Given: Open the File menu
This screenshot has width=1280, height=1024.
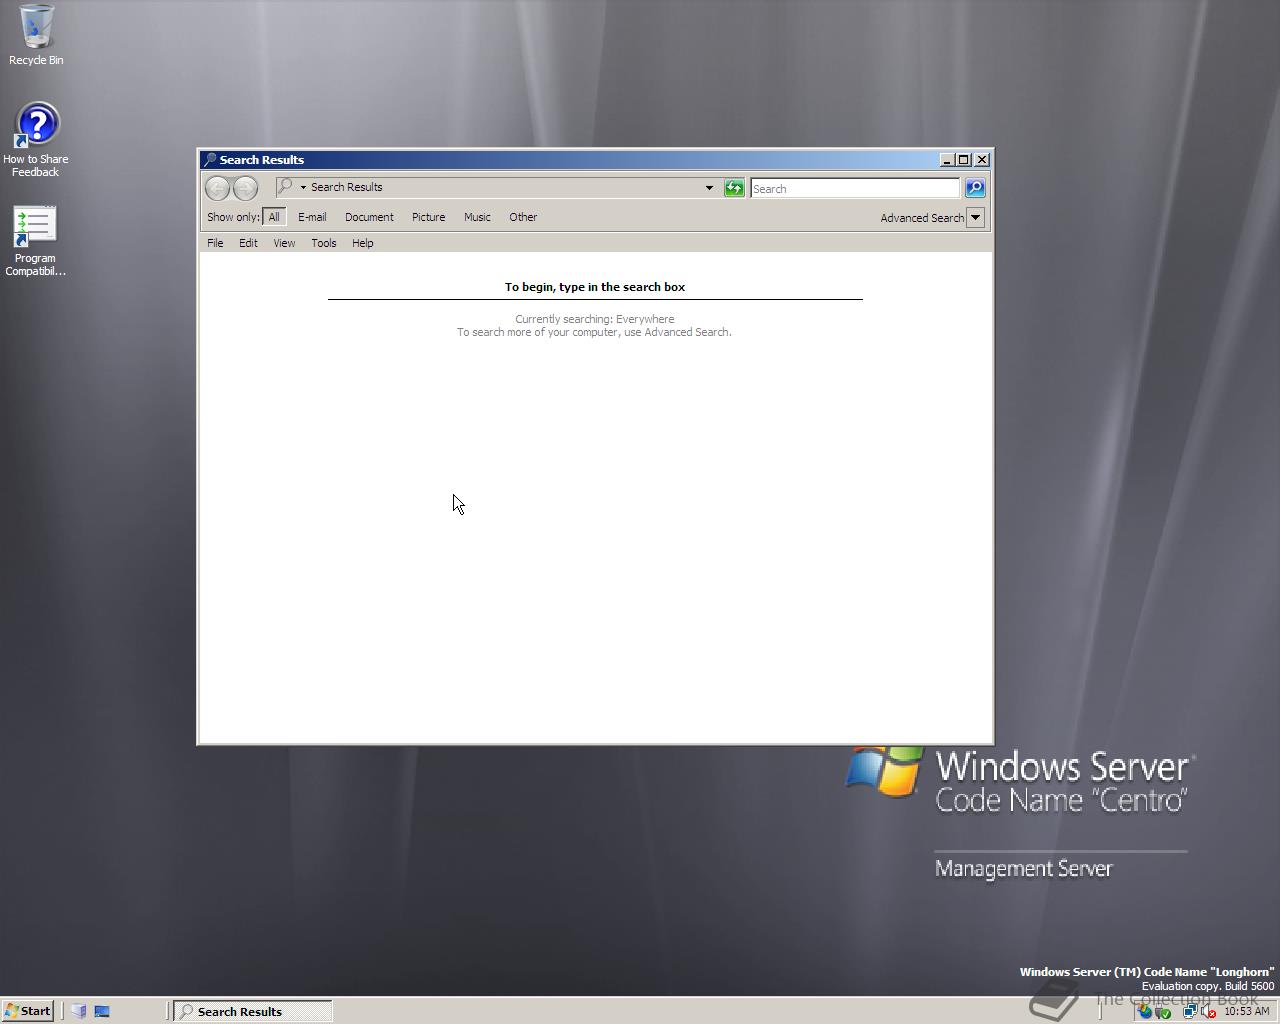Looking at the screenshot, I should click(x=215, y=243).
